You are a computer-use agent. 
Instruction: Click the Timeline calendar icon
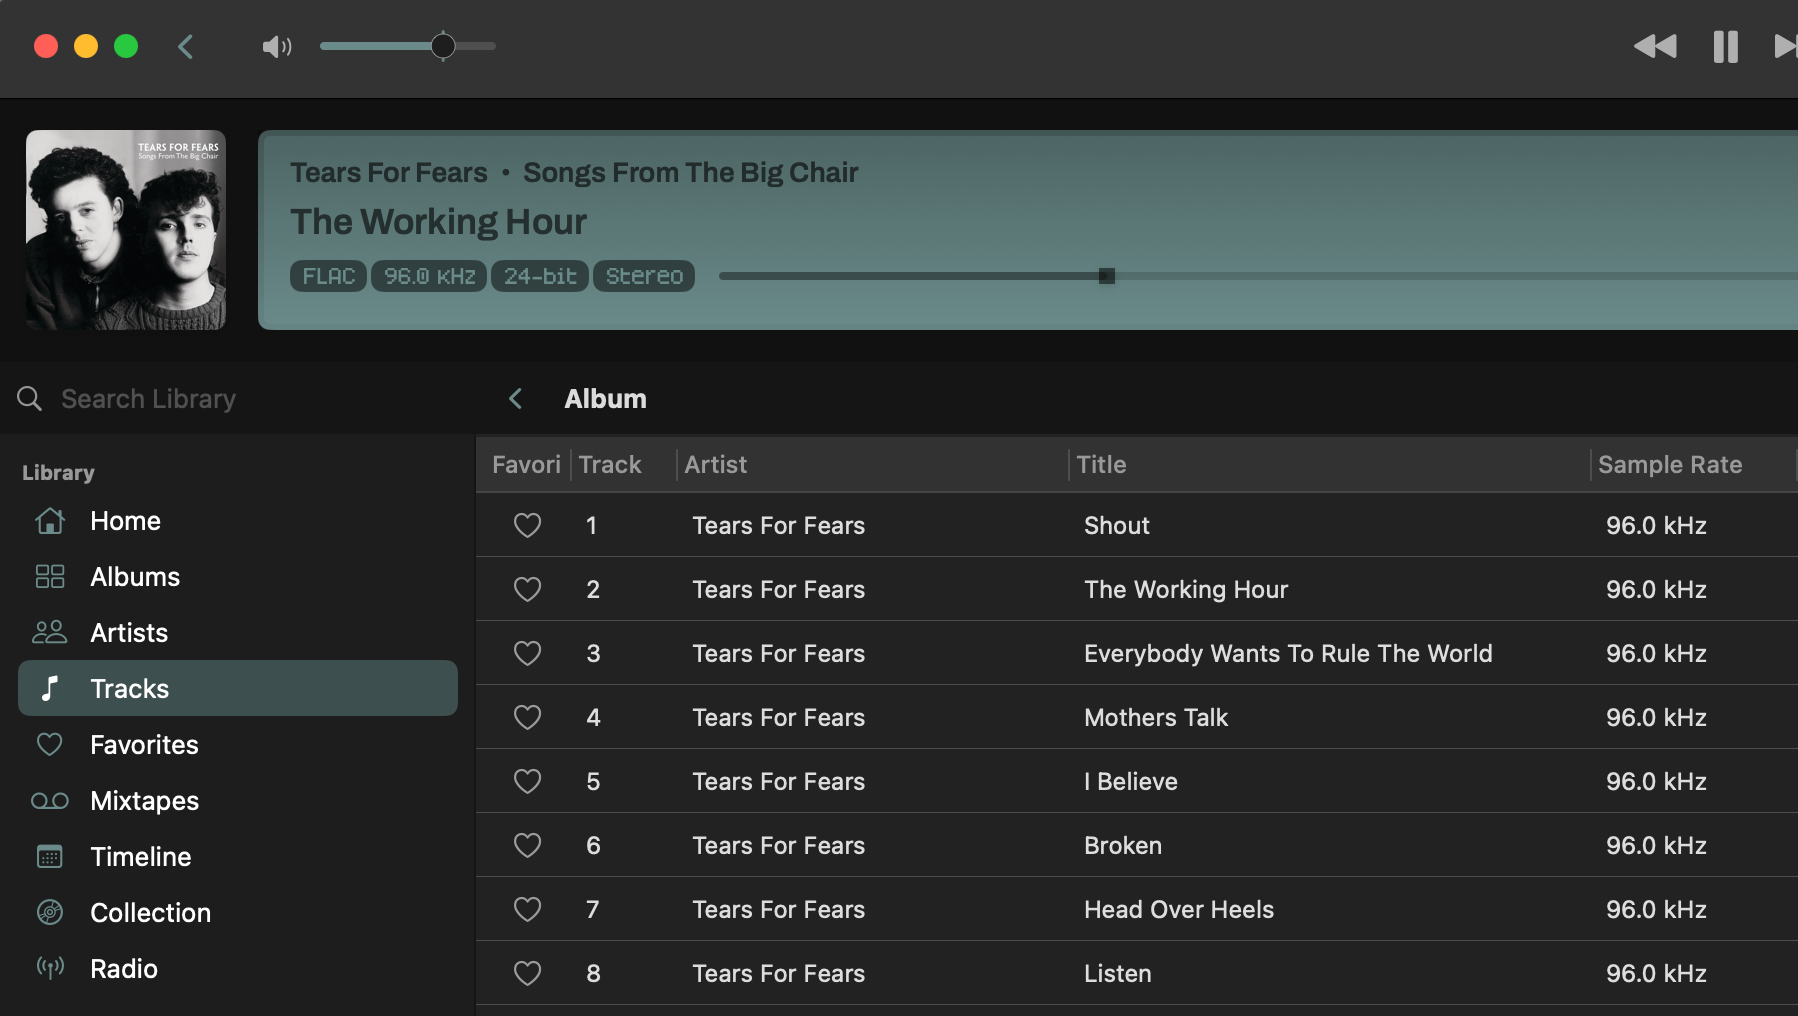tap(50, 857)
